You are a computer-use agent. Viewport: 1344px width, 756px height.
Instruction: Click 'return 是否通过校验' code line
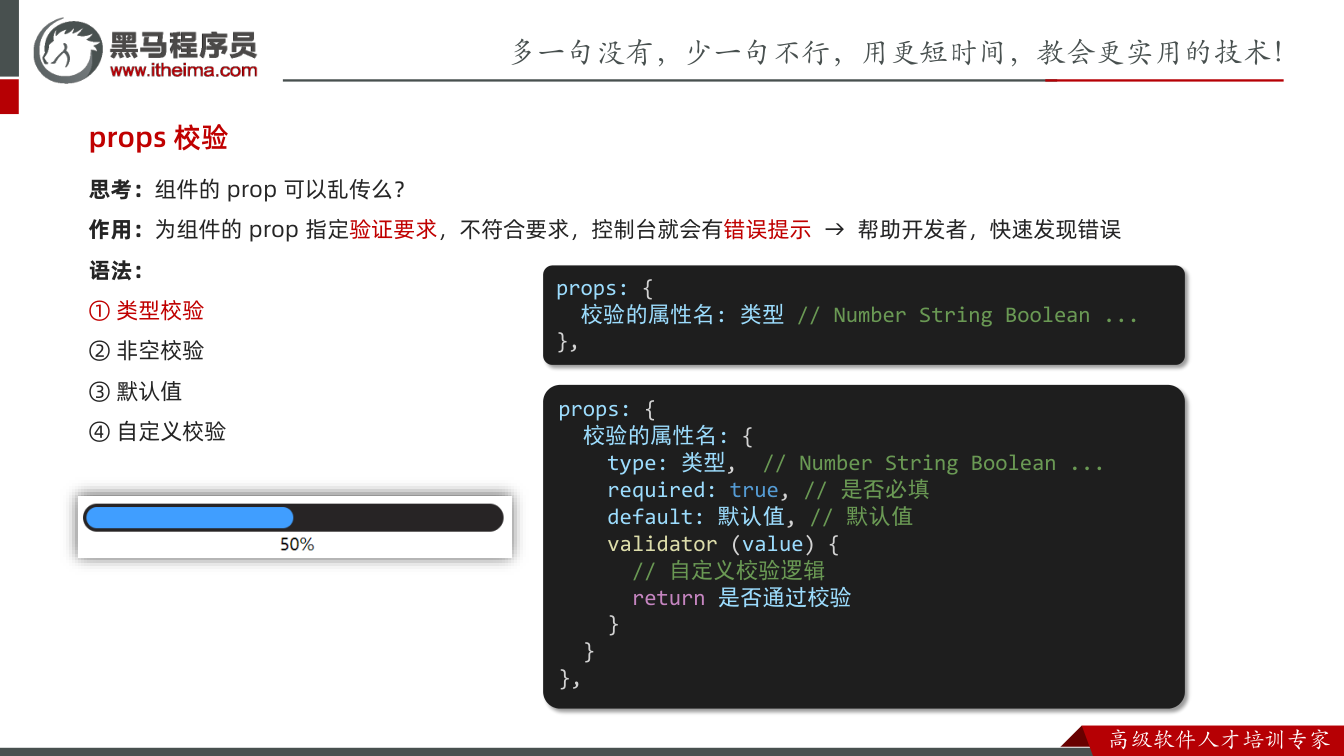[741, 598]
